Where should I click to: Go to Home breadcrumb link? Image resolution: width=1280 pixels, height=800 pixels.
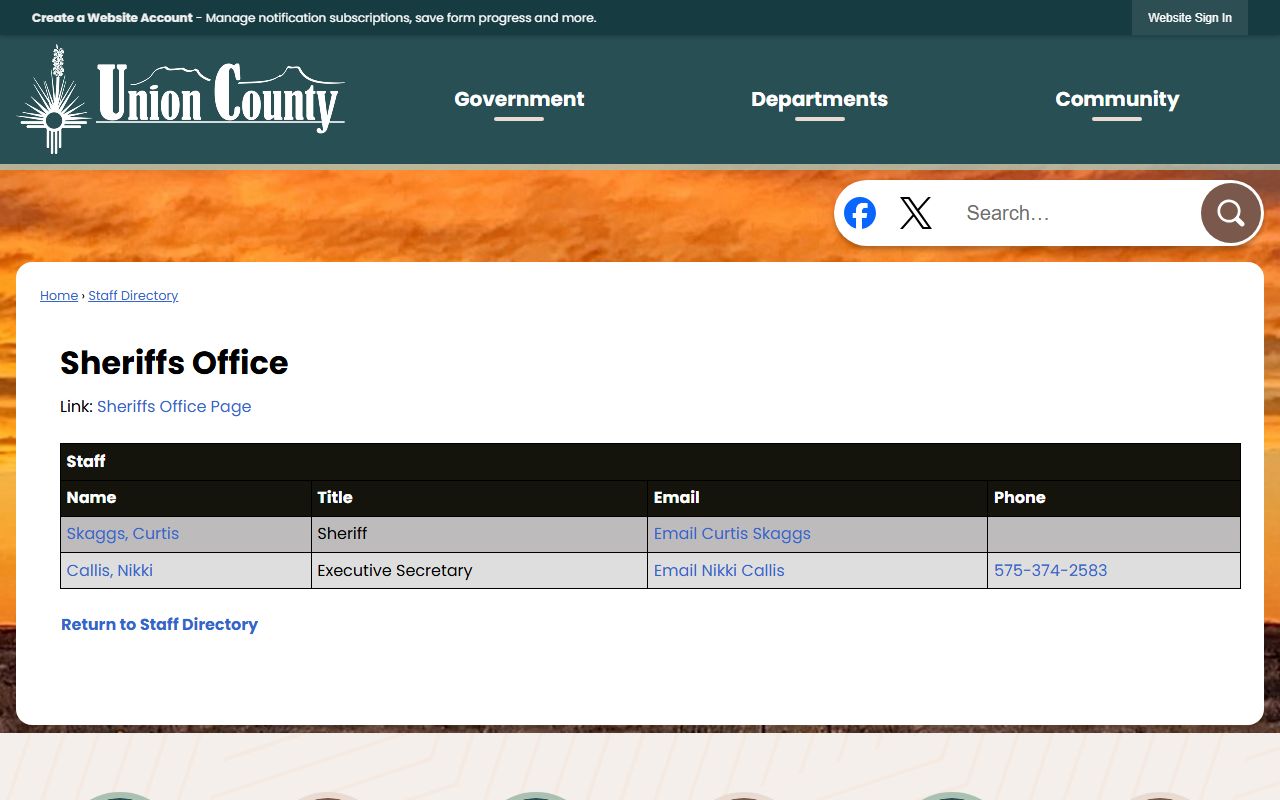tap(59, 296)
